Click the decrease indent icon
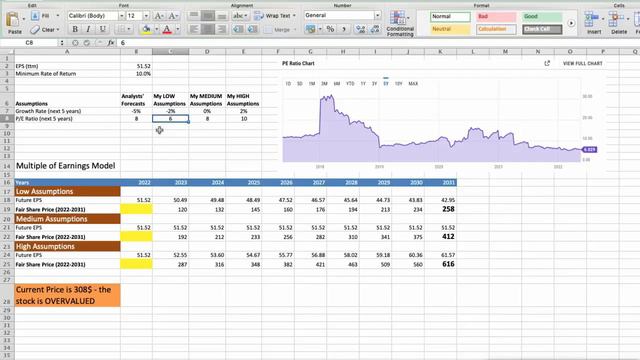The image size is (640, 360). click(238, 29)
